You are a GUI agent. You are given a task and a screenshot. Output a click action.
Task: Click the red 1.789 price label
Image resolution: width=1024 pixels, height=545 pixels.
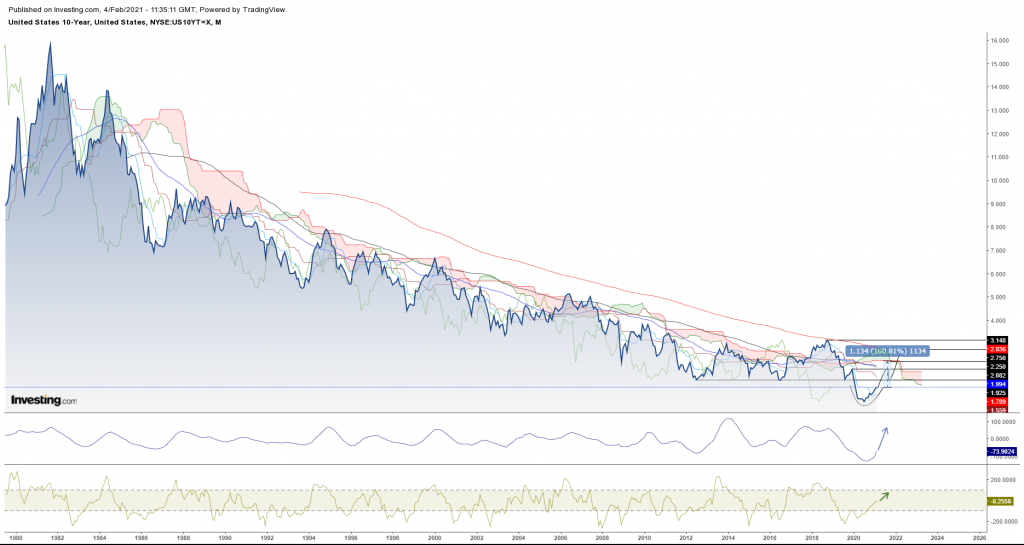click(x=998, y=402)
